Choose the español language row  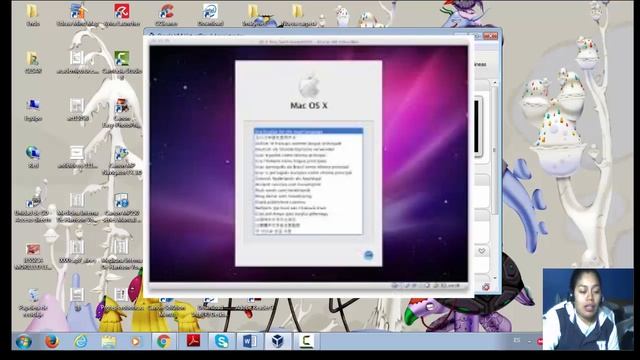(x=308, y=155)
